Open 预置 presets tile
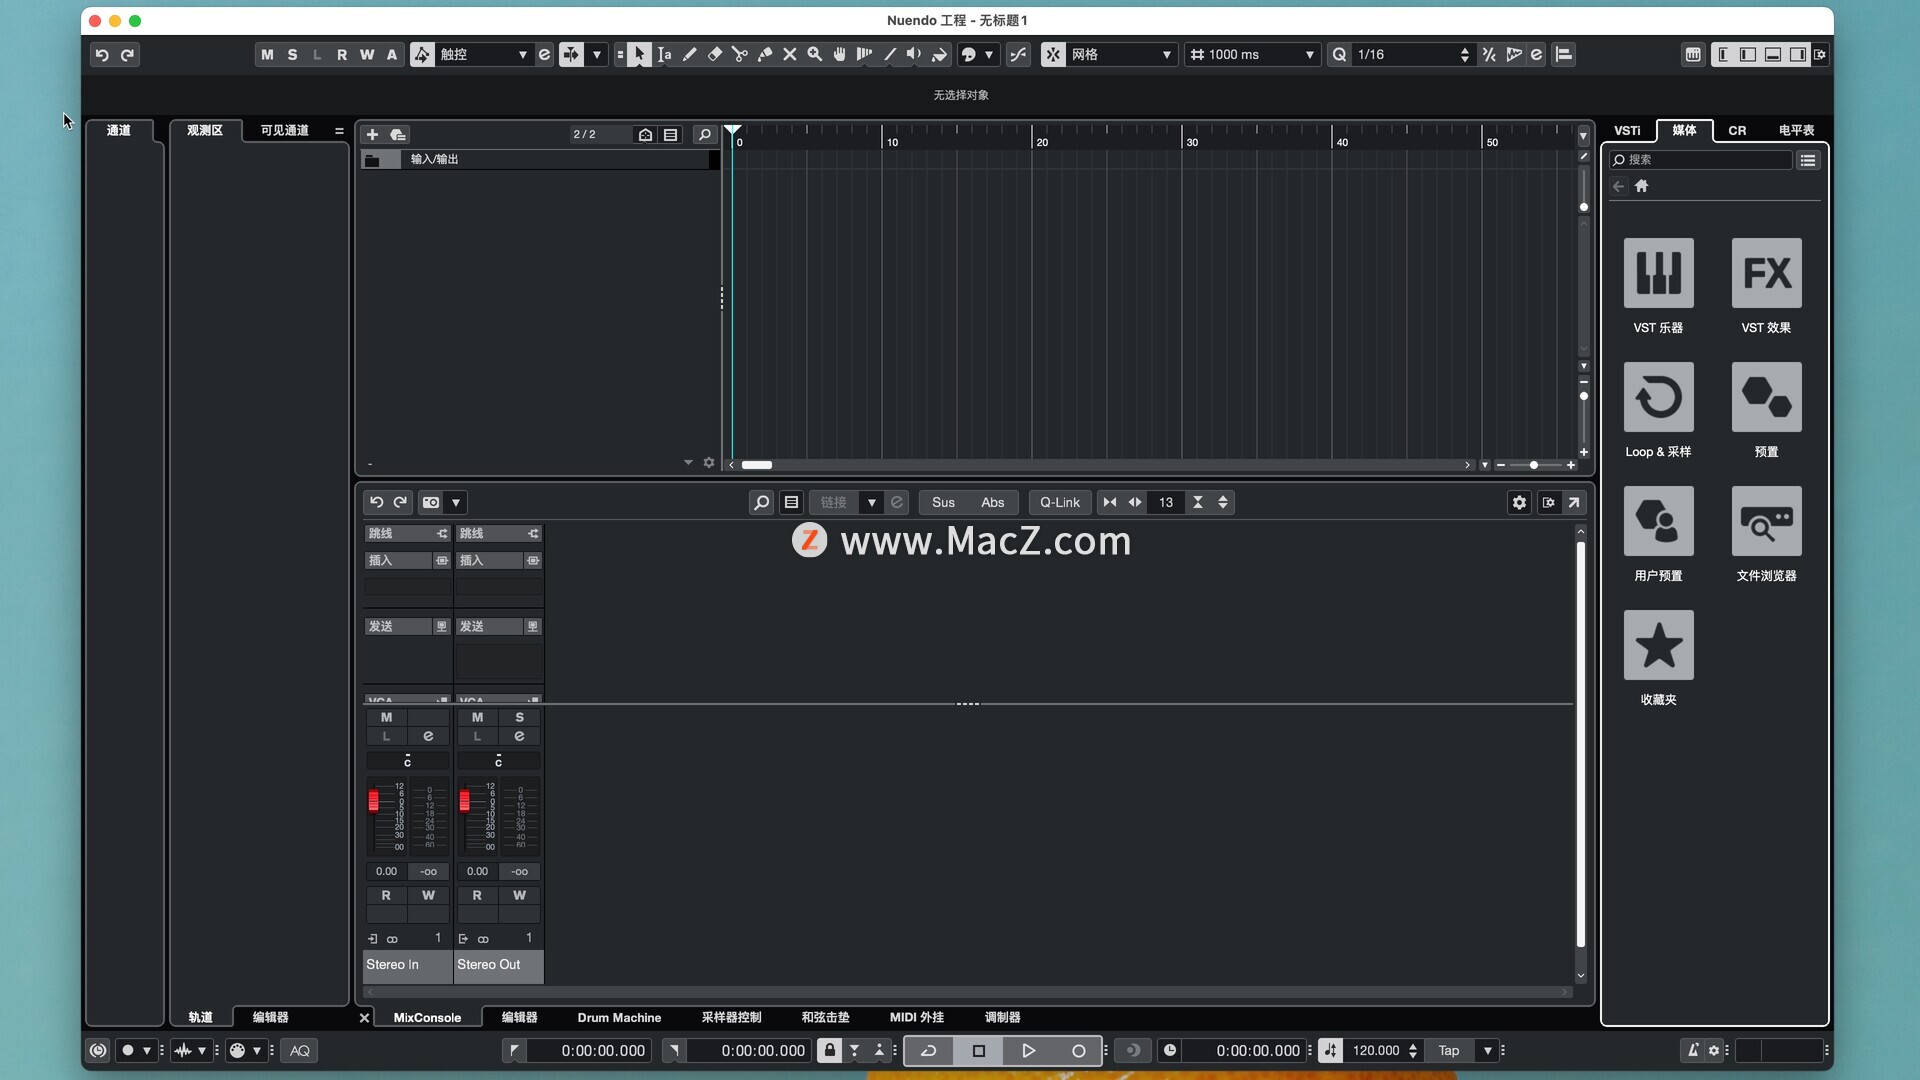This screenshot has width=1920, height=1080. coord(1766,397)
